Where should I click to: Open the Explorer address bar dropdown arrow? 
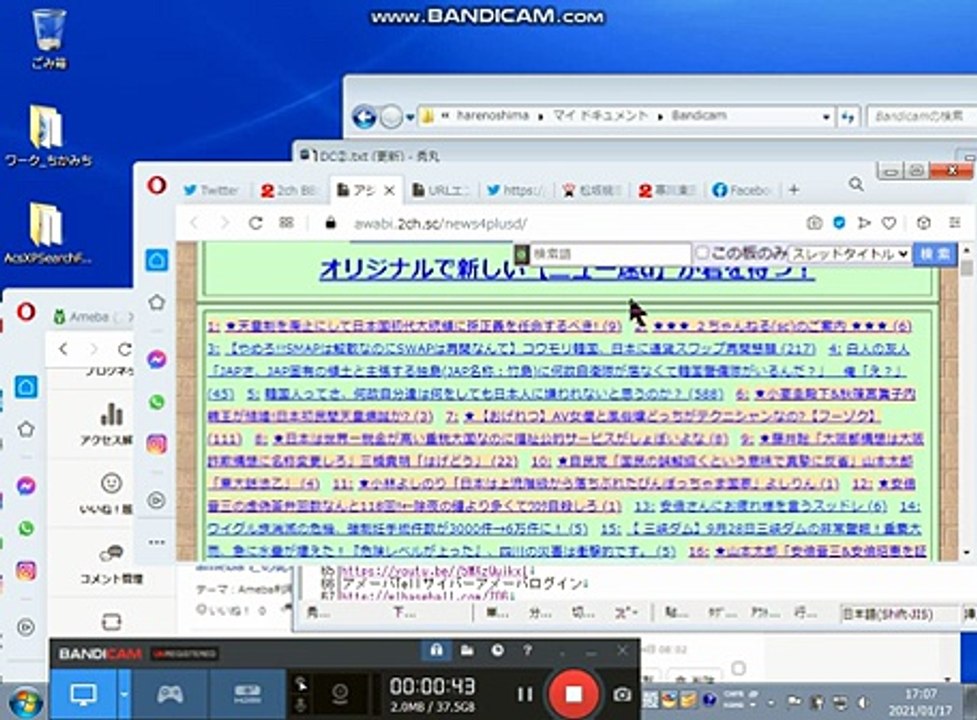826,116
